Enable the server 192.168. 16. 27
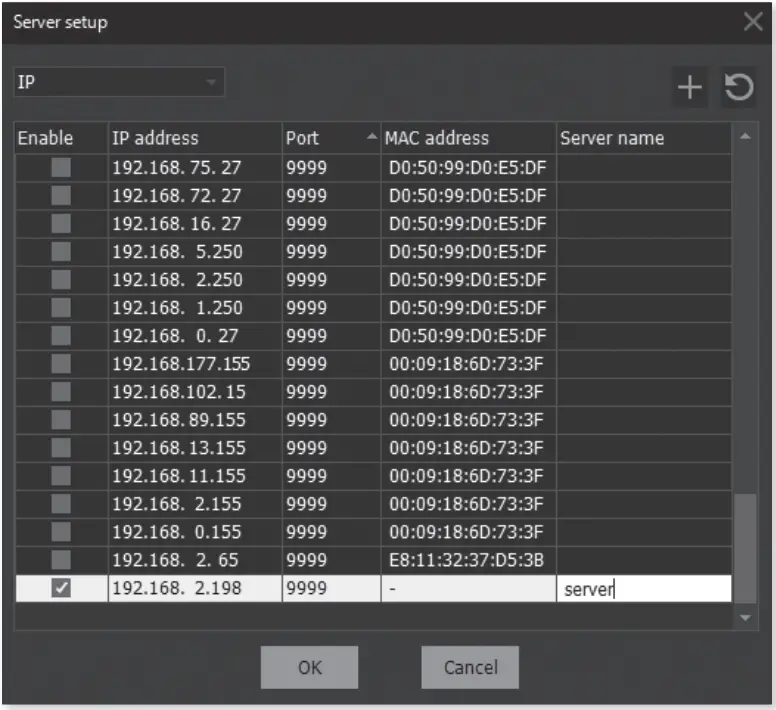This screenshot has width=776, height=710. coord(61,224)
